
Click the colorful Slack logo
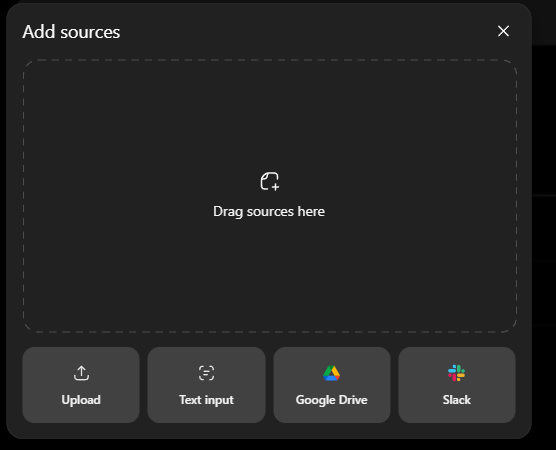pos(456,373)
